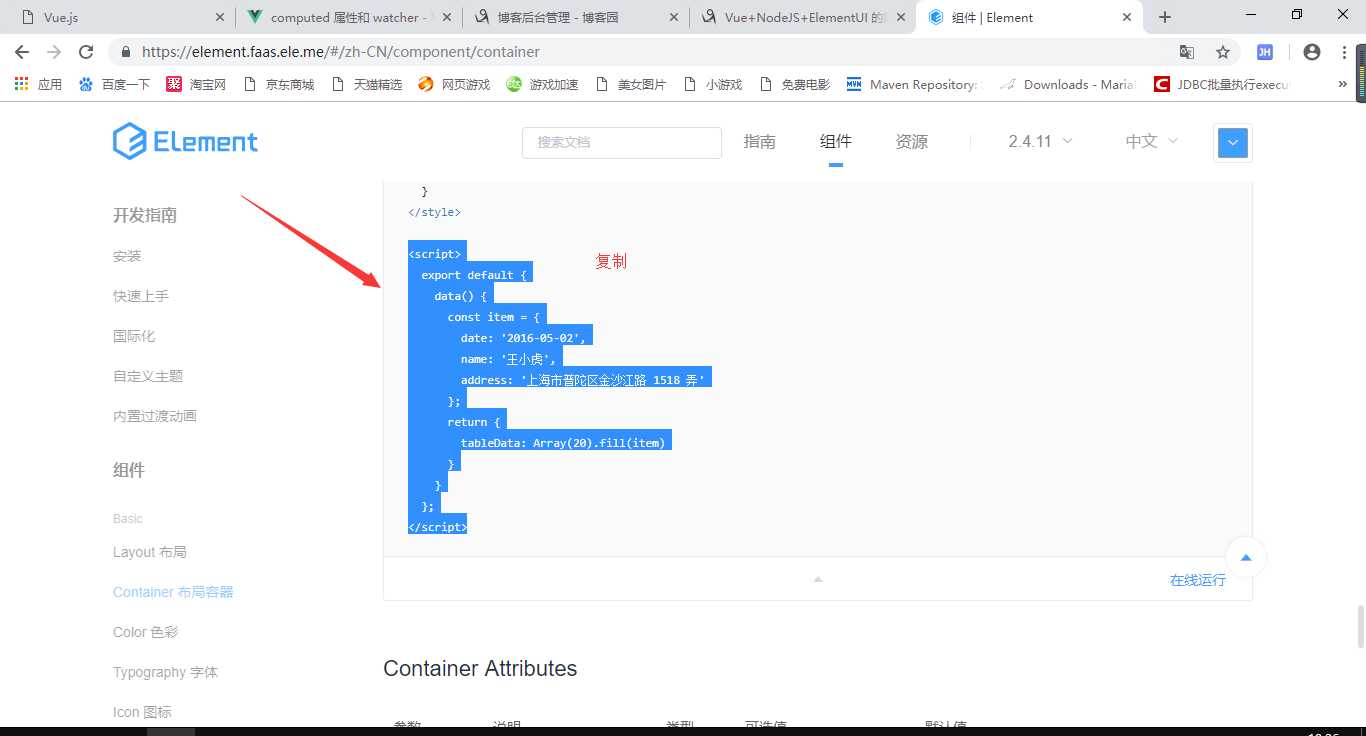Click the tableData: Array(20).fill(item) code line

coord(563,443)
